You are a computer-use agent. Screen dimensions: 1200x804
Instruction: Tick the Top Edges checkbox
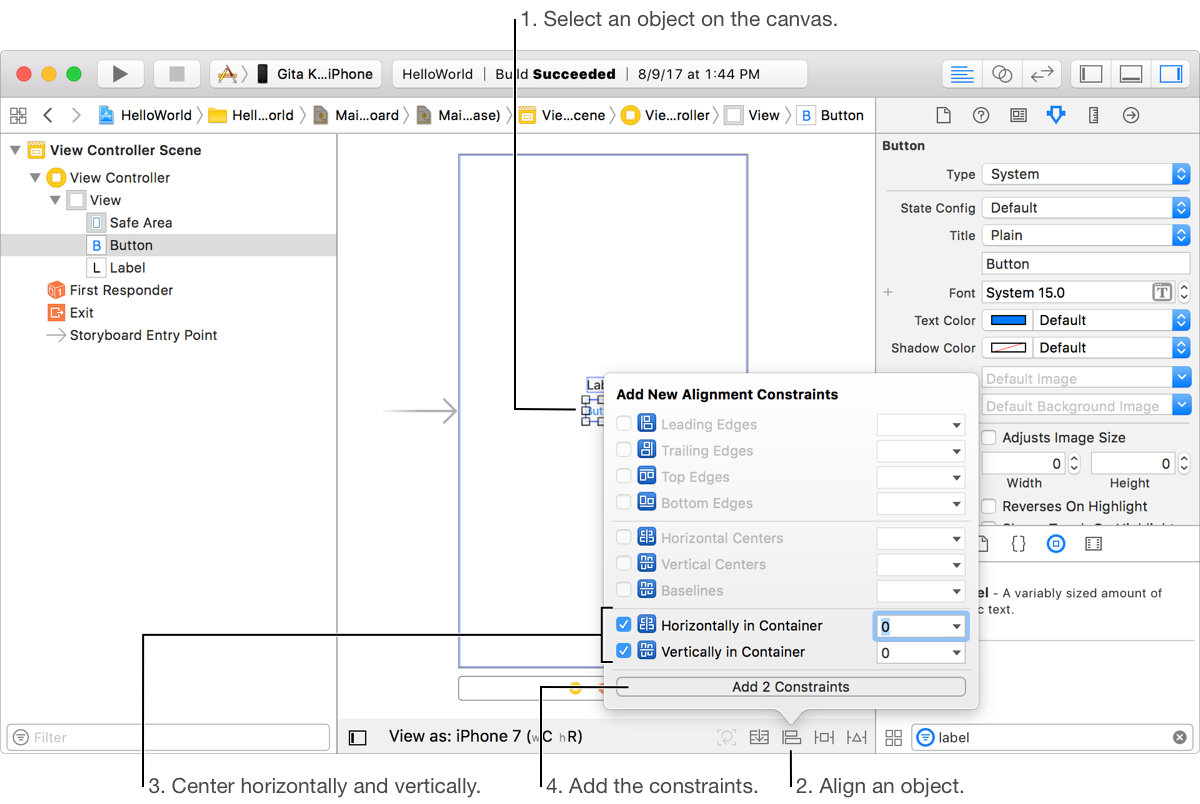624,476
